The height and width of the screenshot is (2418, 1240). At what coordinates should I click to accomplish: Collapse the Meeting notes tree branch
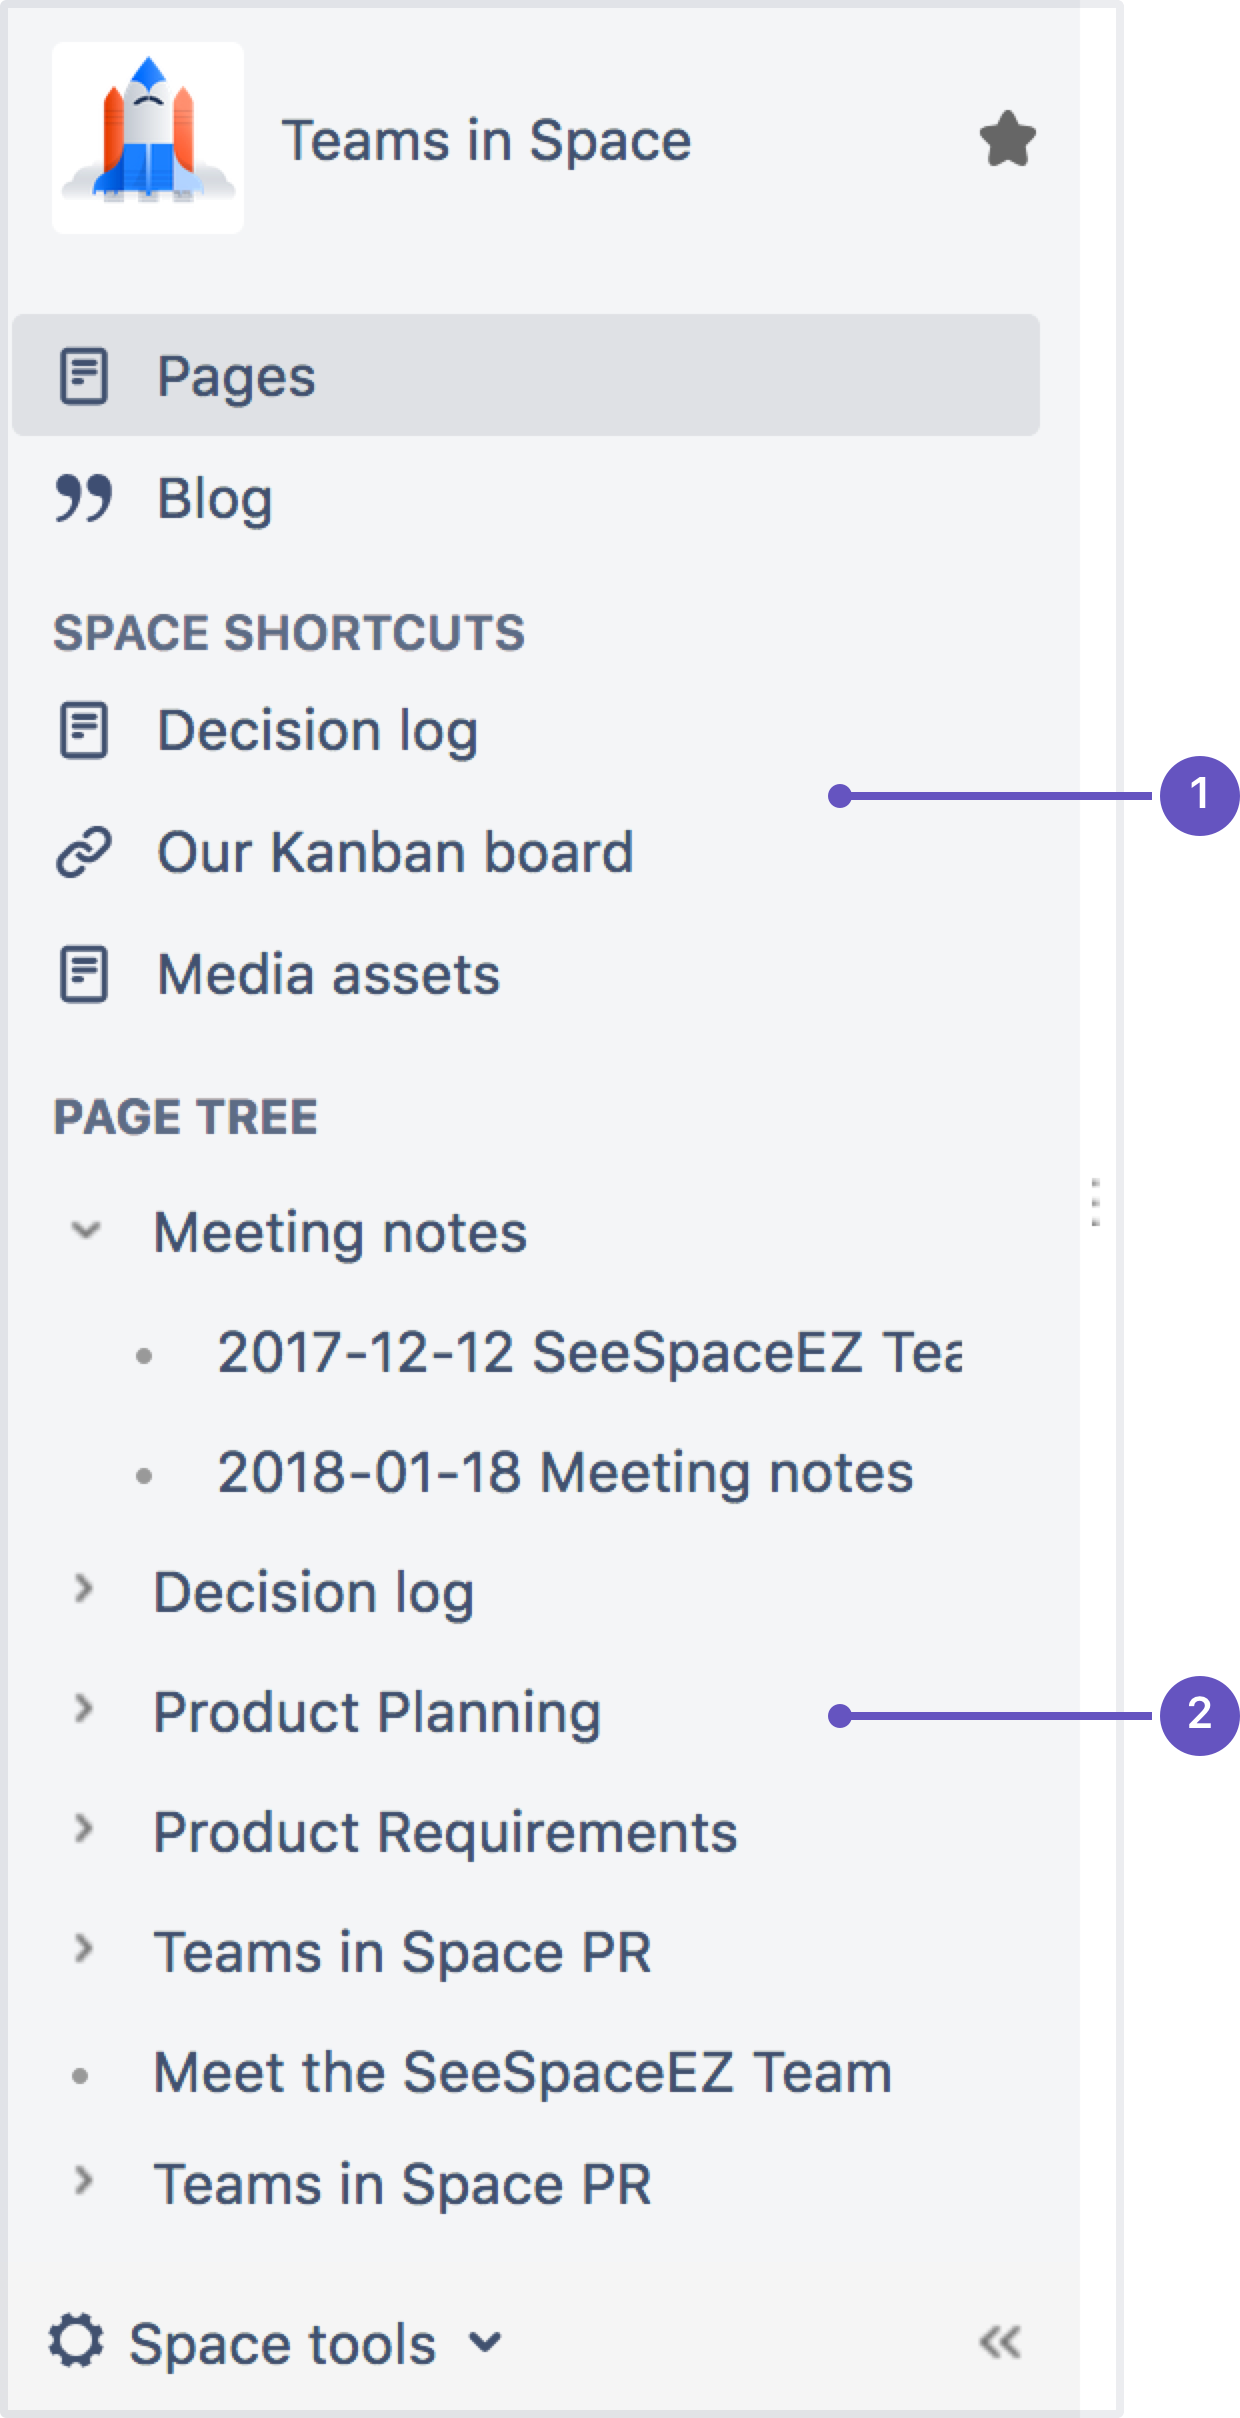(x=86, y=1230)
